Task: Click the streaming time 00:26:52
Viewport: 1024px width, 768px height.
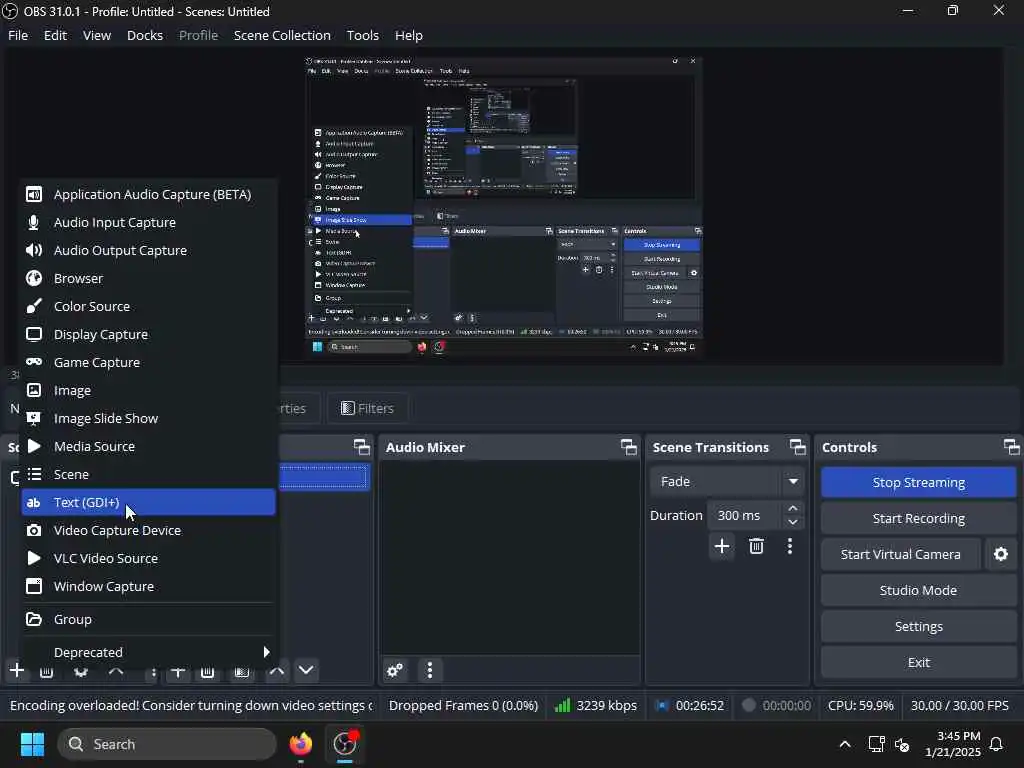Action: 699,705
